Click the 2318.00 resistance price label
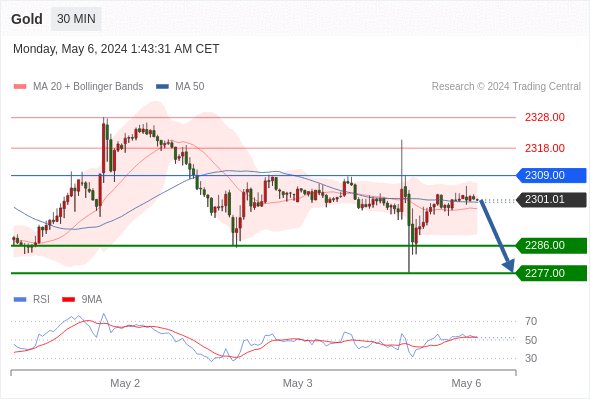Viewport: 590px width, 400px height. [544, 148]
